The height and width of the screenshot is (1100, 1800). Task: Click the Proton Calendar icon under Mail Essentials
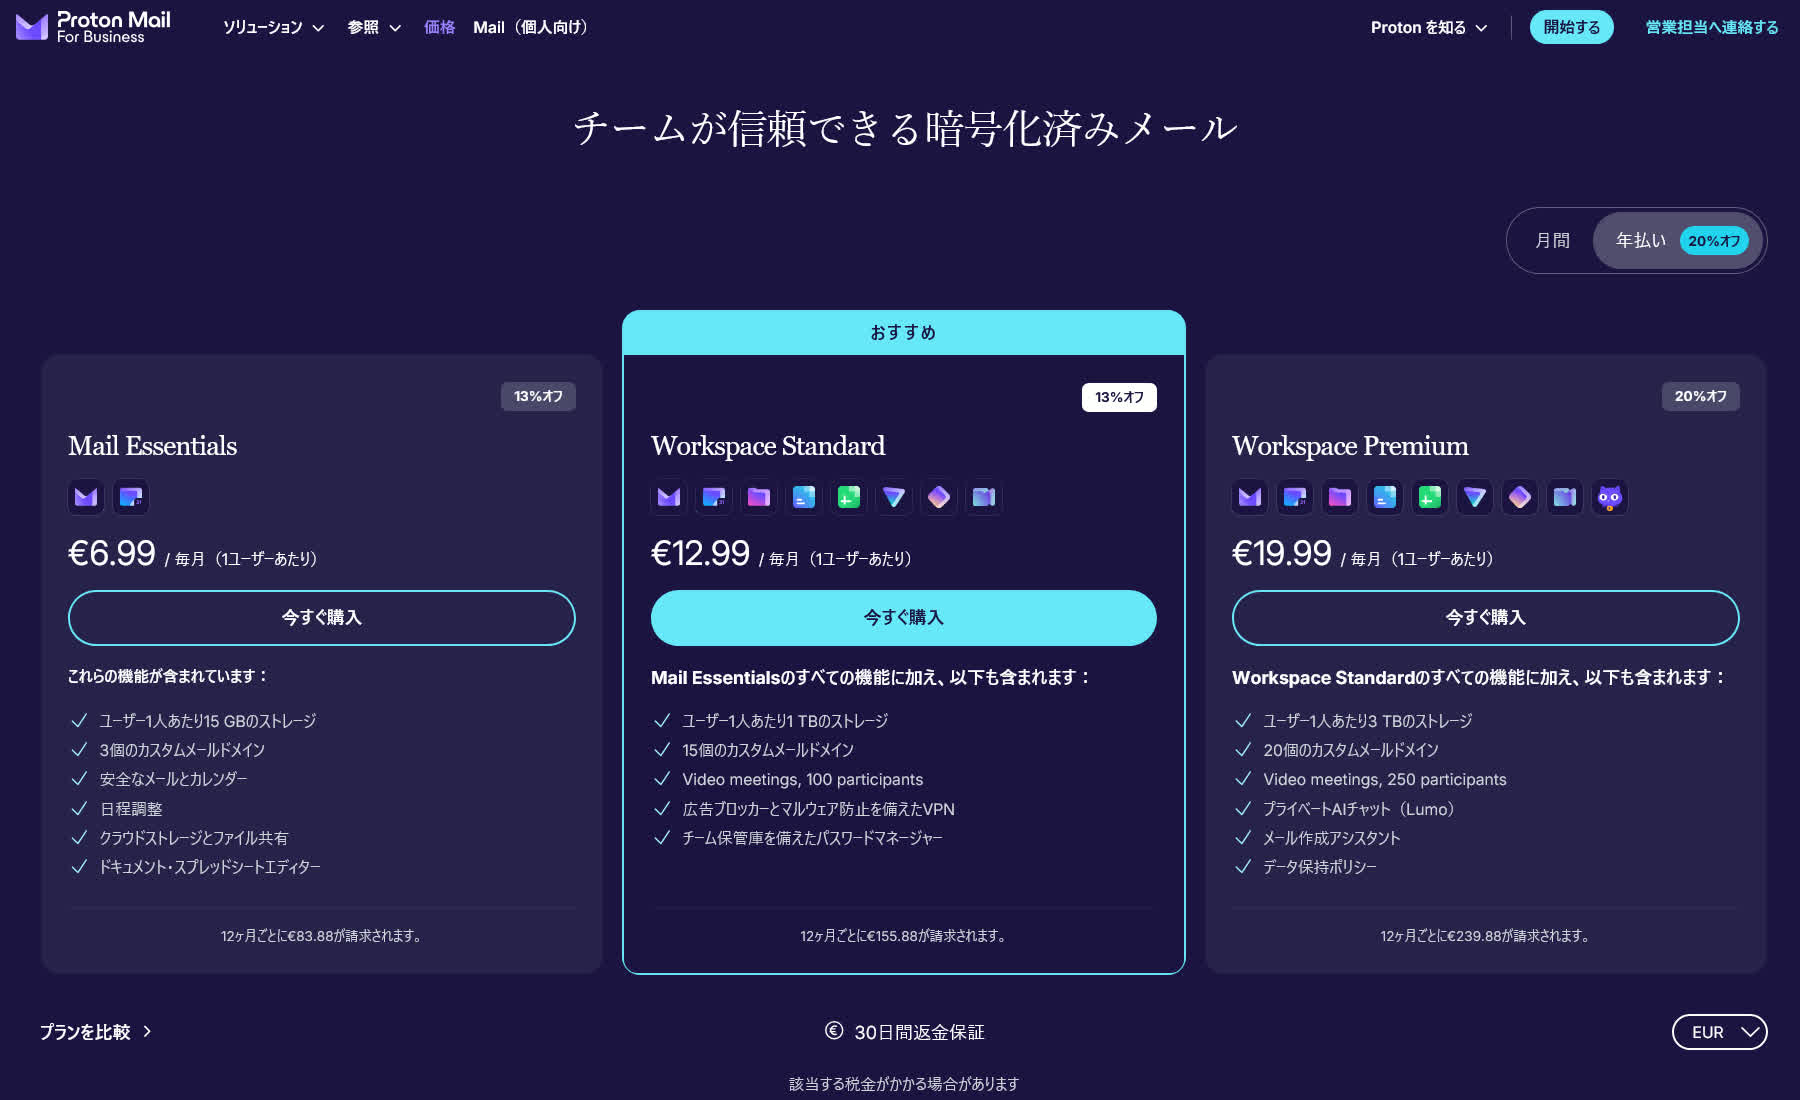130,497
